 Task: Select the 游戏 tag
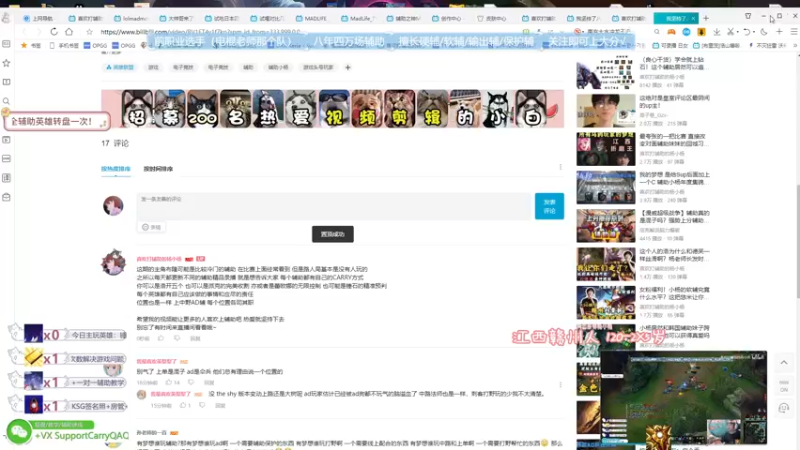153,67
